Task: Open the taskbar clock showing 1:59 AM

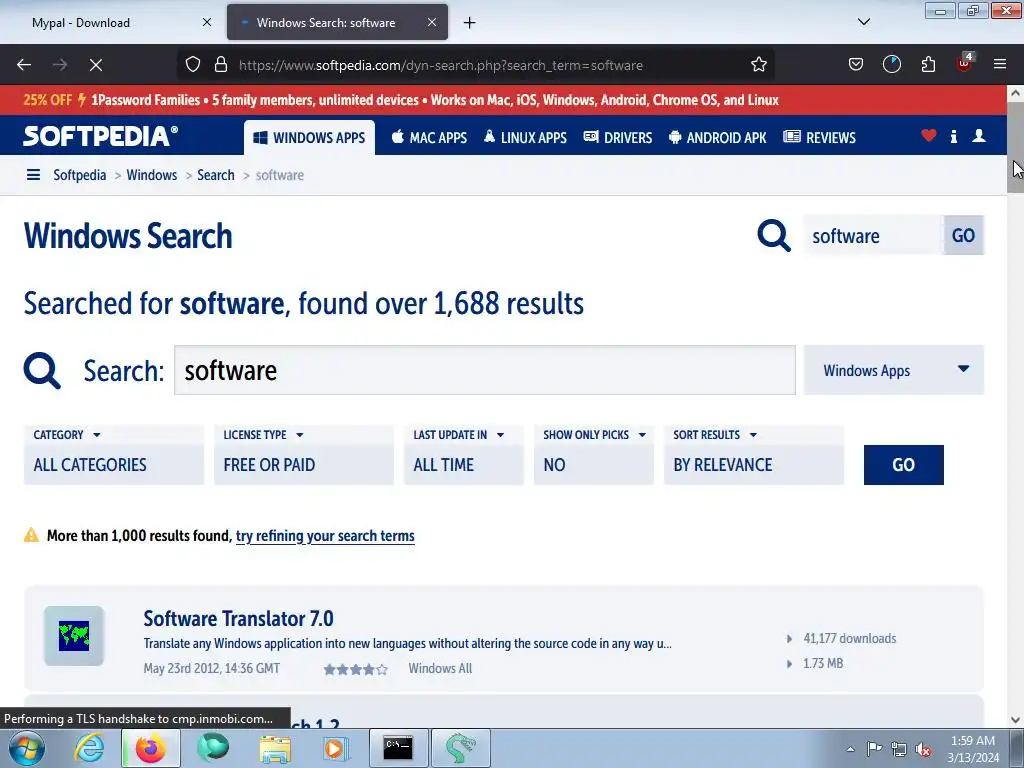Action: point(972,748)
